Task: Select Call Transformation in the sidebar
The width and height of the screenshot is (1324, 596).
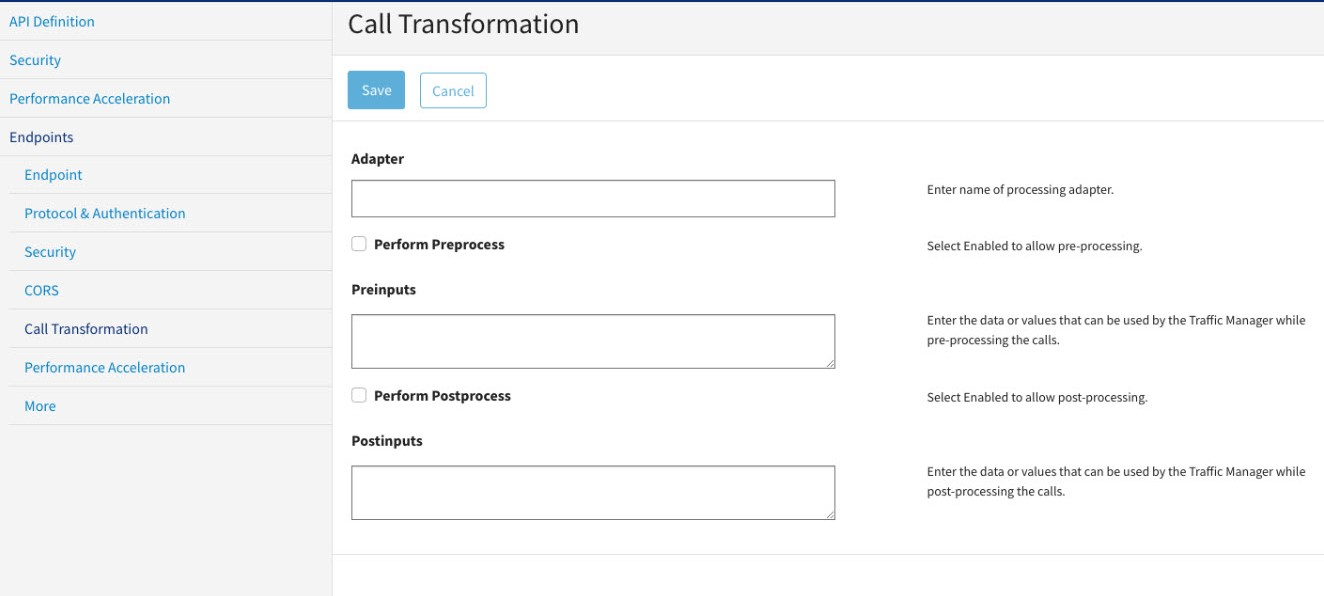Action: (x=86, y=329)
